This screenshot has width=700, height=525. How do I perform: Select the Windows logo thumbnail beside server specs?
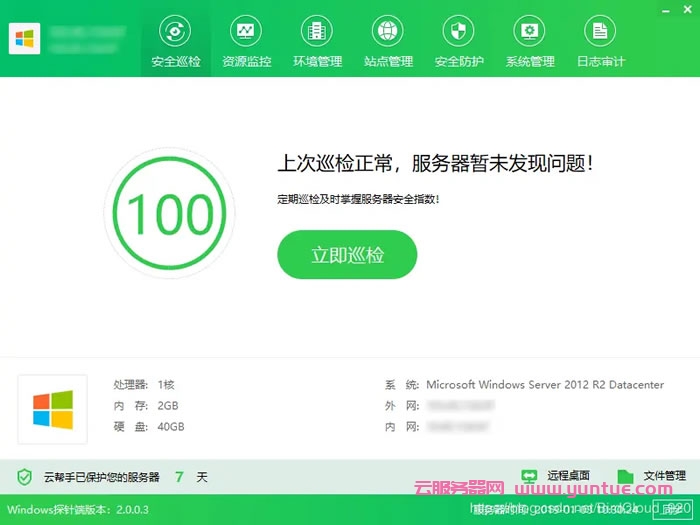tap(53, 409)
